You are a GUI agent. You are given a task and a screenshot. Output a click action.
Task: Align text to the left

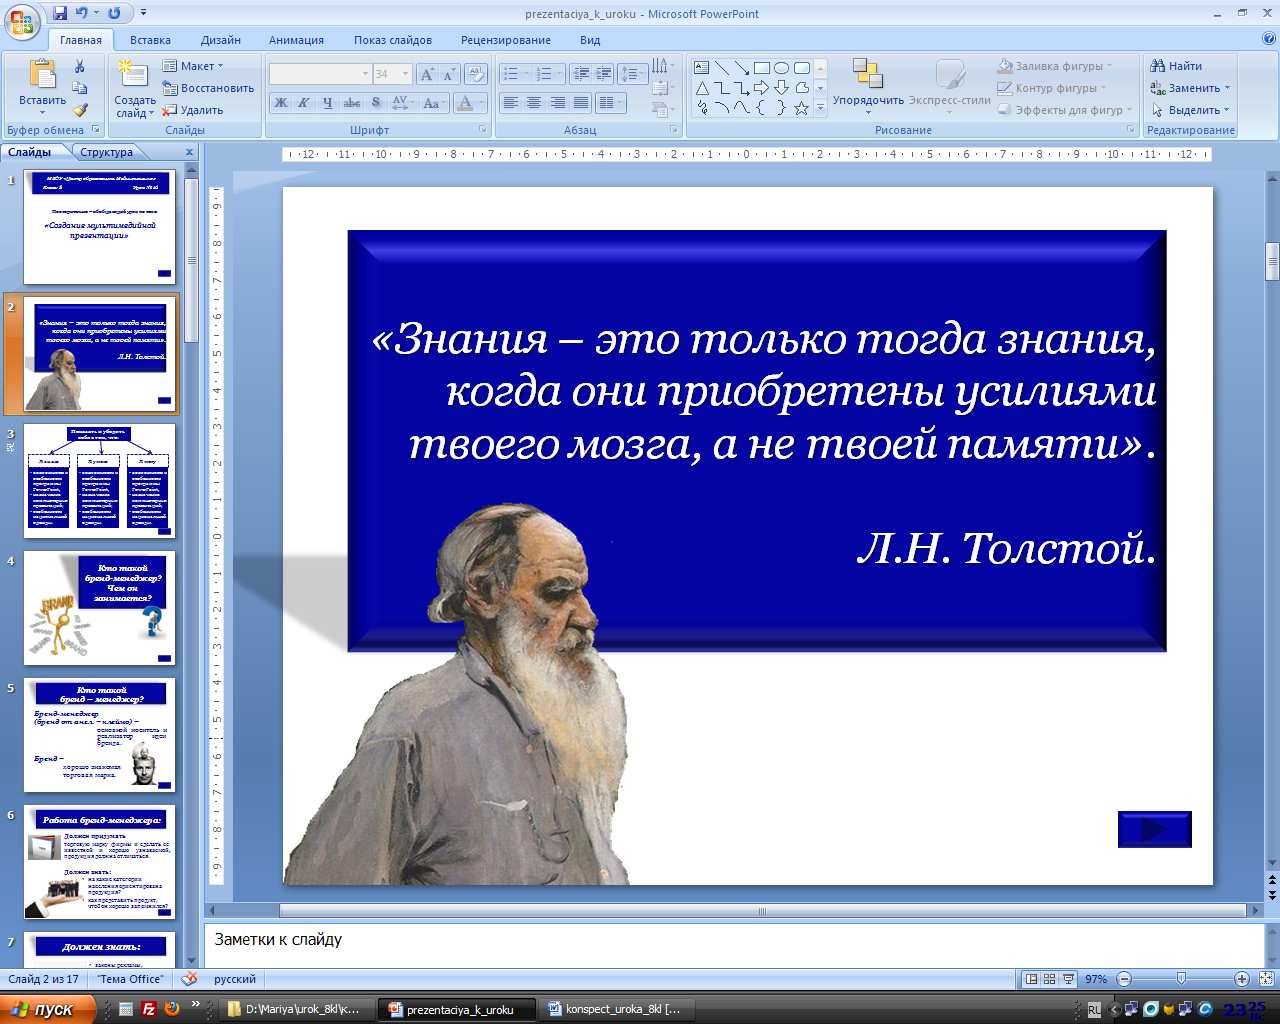tap(511, 103)
